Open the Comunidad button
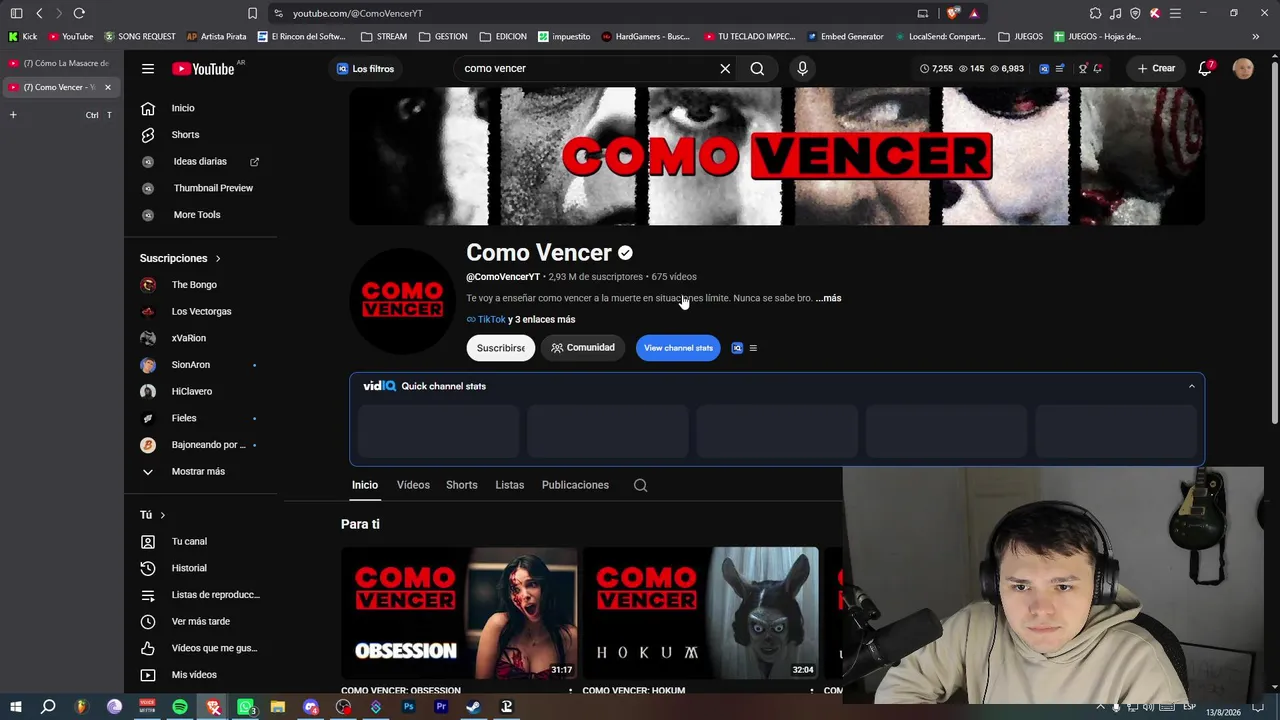Viewport: 1280px width, 720px height. (583, 348)
